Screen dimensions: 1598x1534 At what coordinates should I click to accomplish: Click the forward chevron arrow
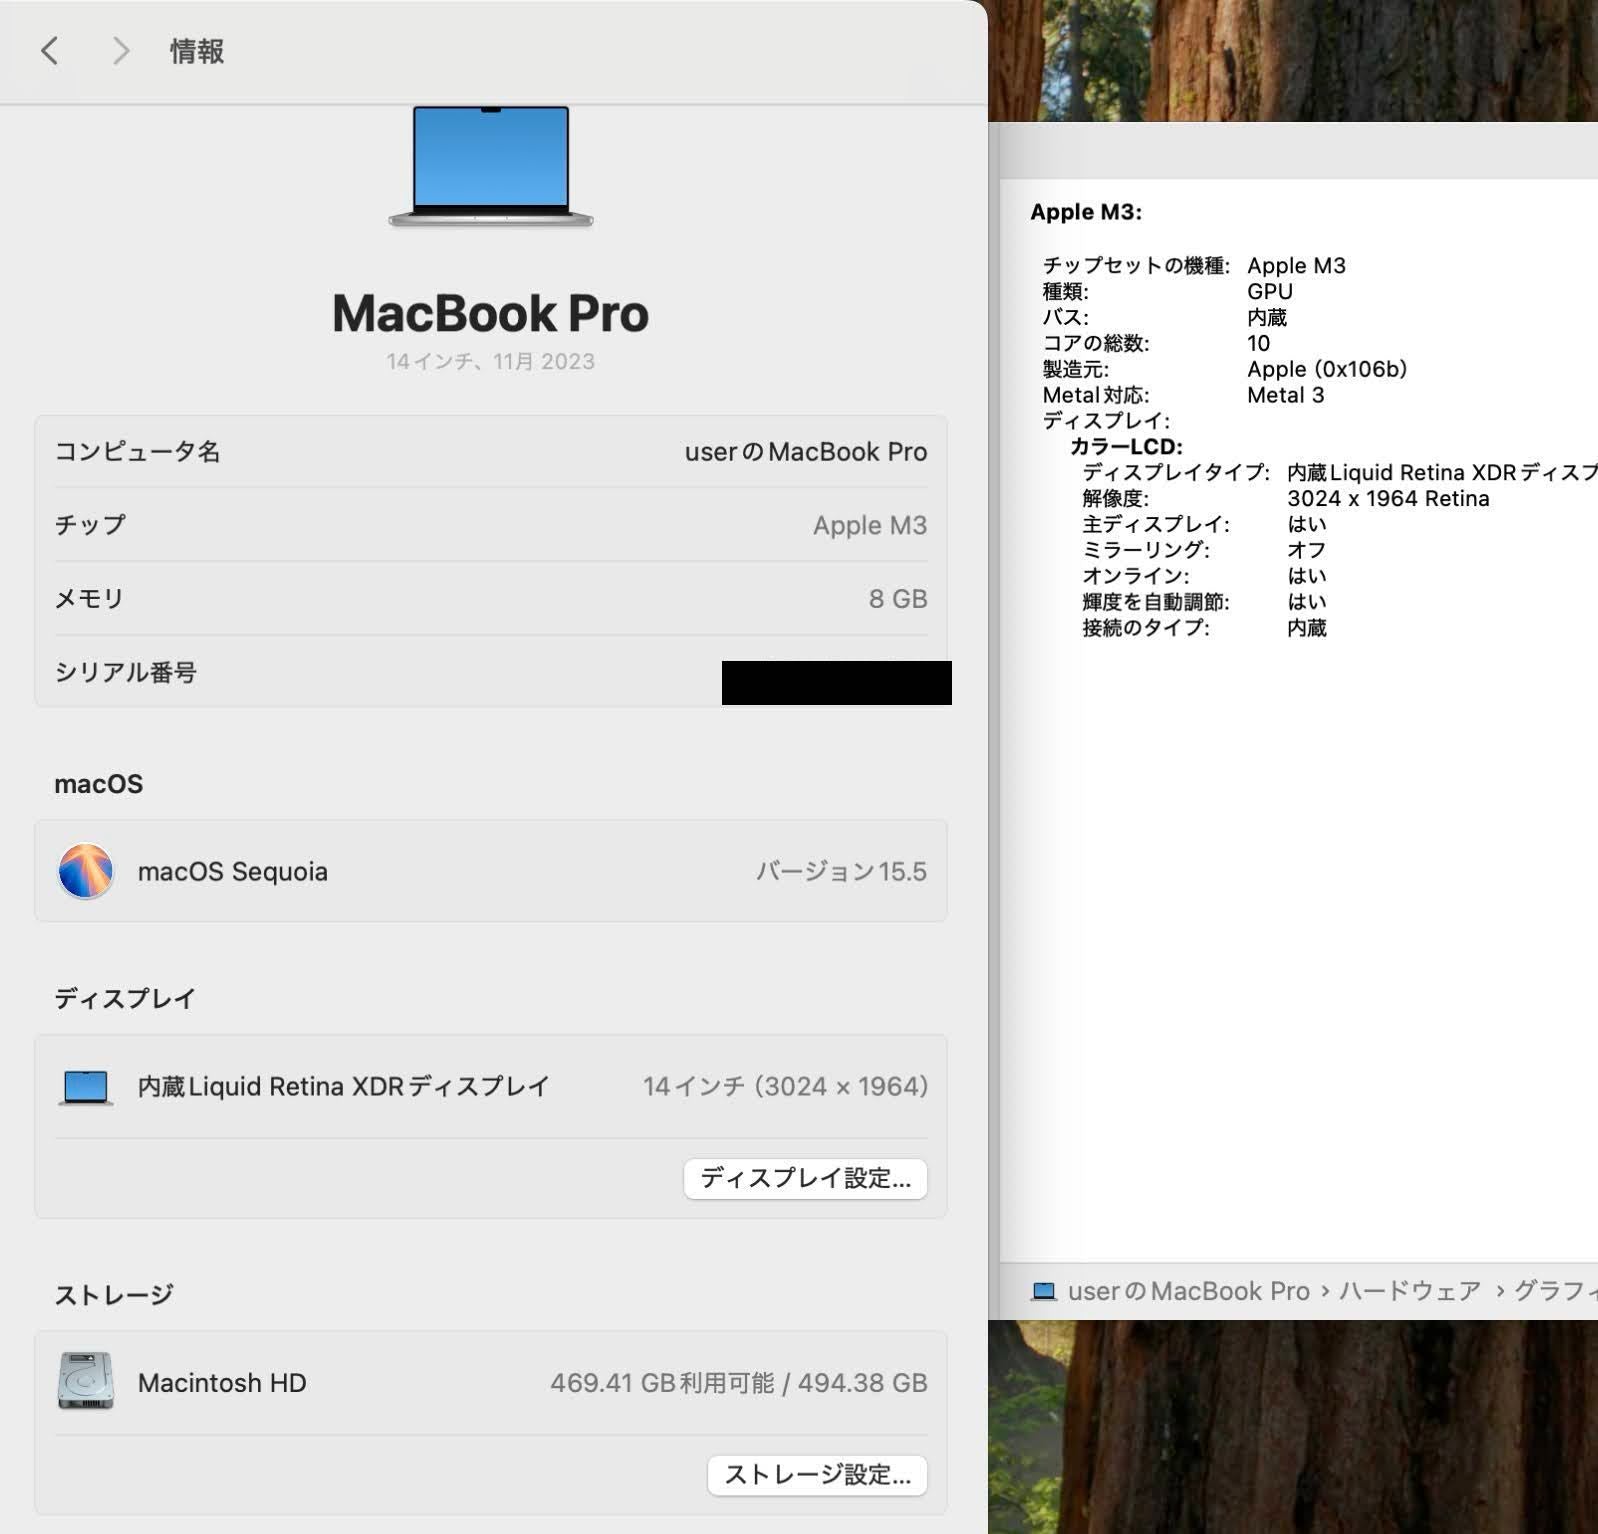click(120, 51)
